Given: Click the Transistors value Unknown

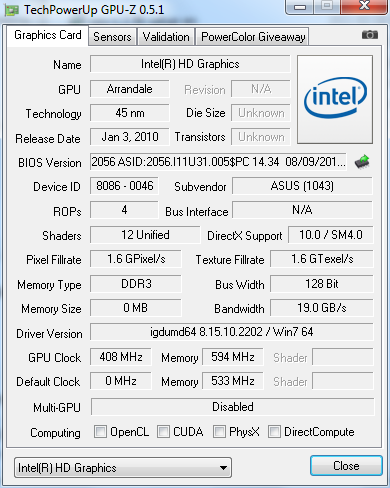Looking at the screenshot, I should coord(261,137).
